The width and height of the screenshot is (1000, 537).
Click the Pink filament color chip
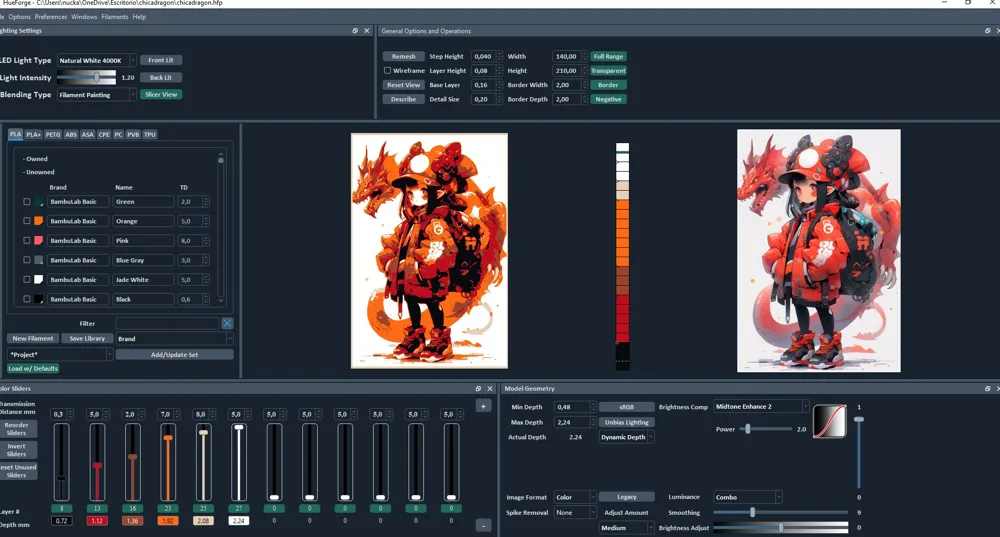39,240
